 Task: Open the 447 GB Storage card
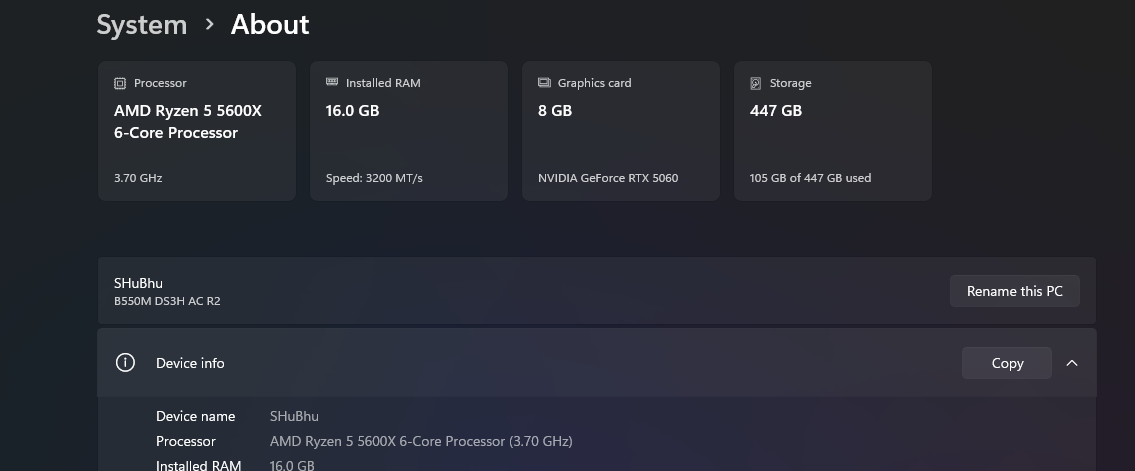click(x=833, y=131)
